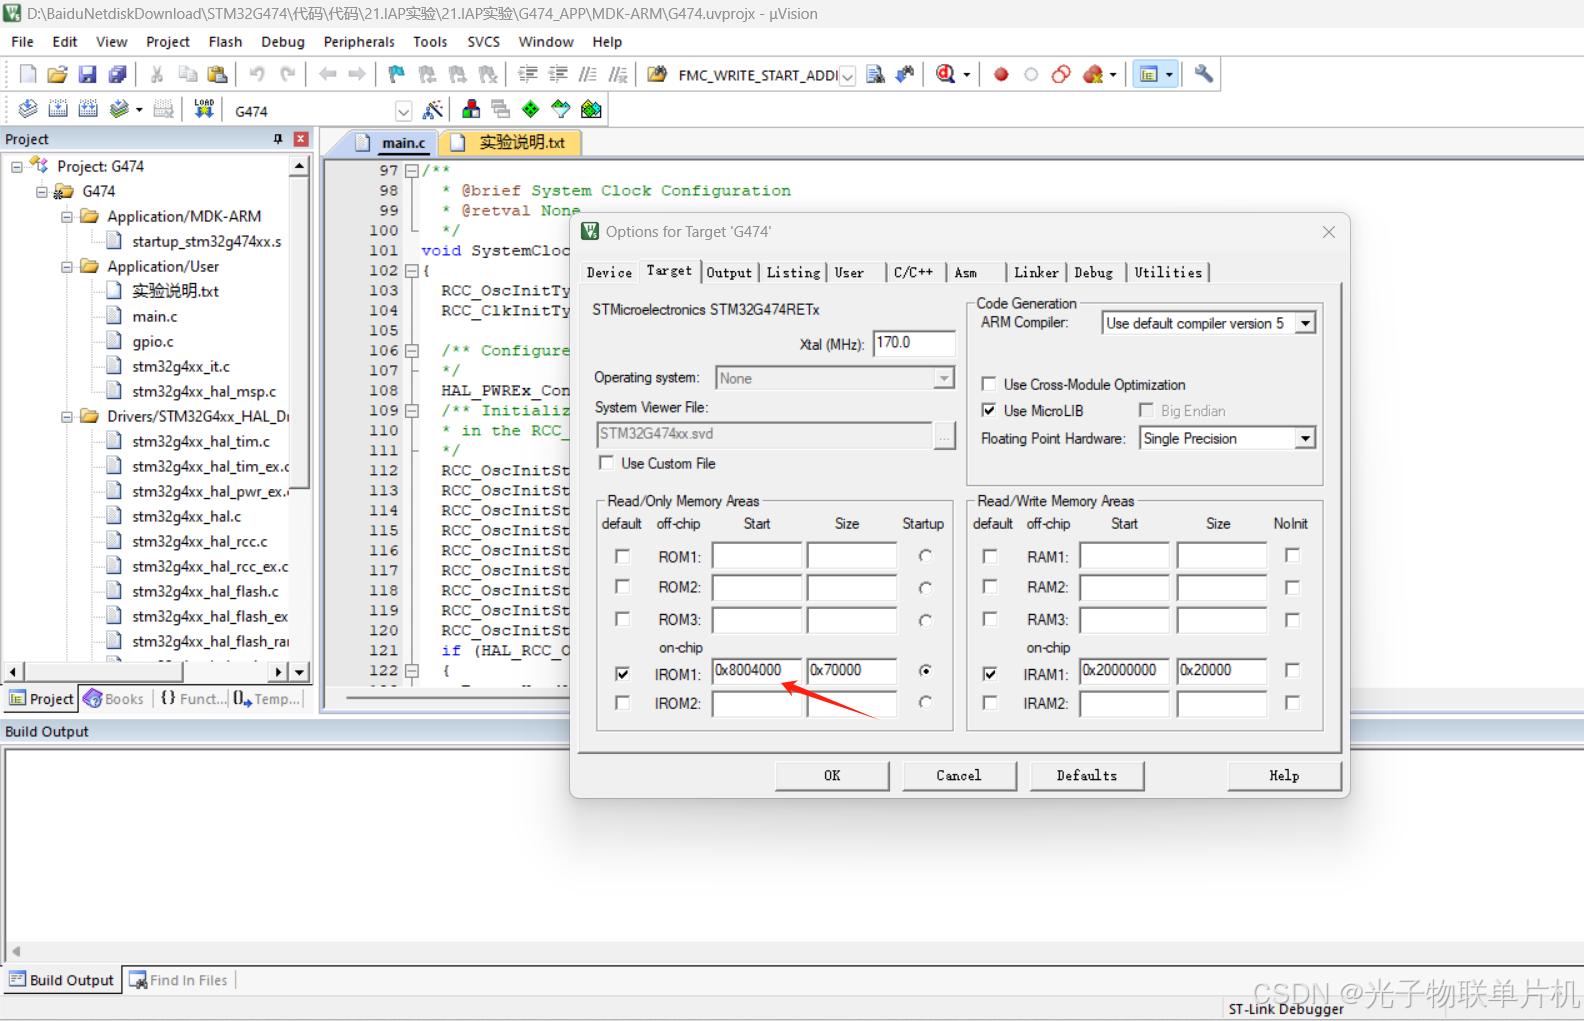Open Configuration with the wrench icon
This screenshot has height=1021, width=1584.
(1204, 74)
